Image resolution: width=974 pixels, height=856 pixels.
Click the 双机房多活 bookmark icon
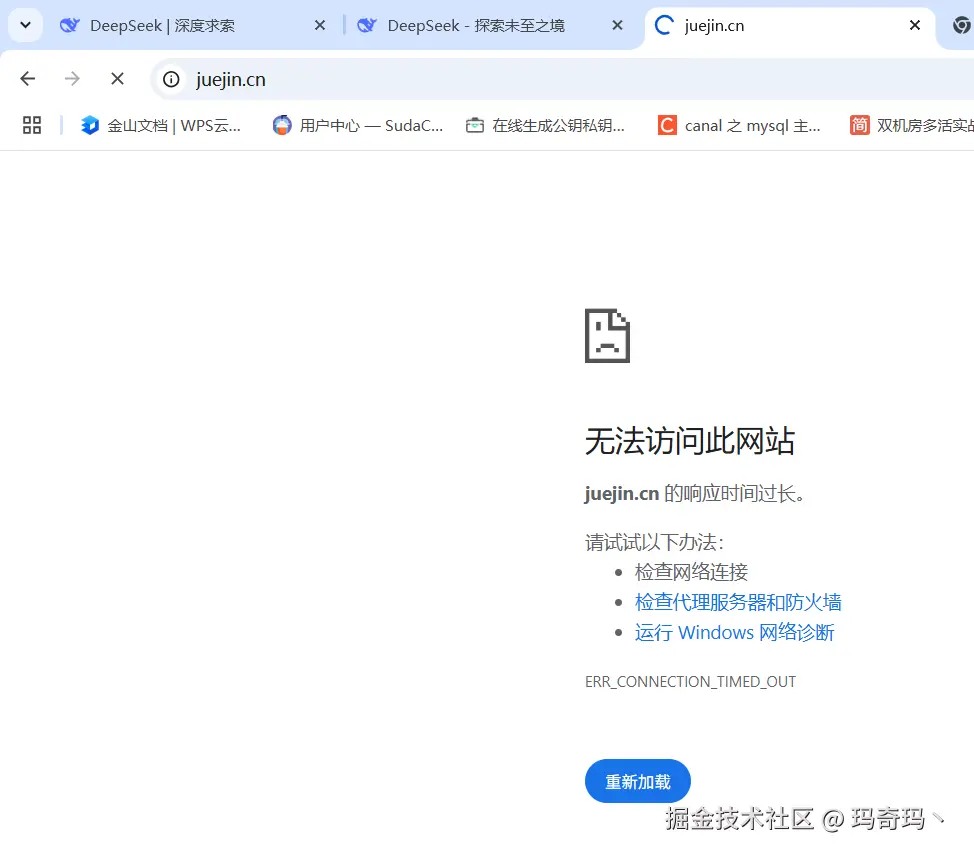859,125
